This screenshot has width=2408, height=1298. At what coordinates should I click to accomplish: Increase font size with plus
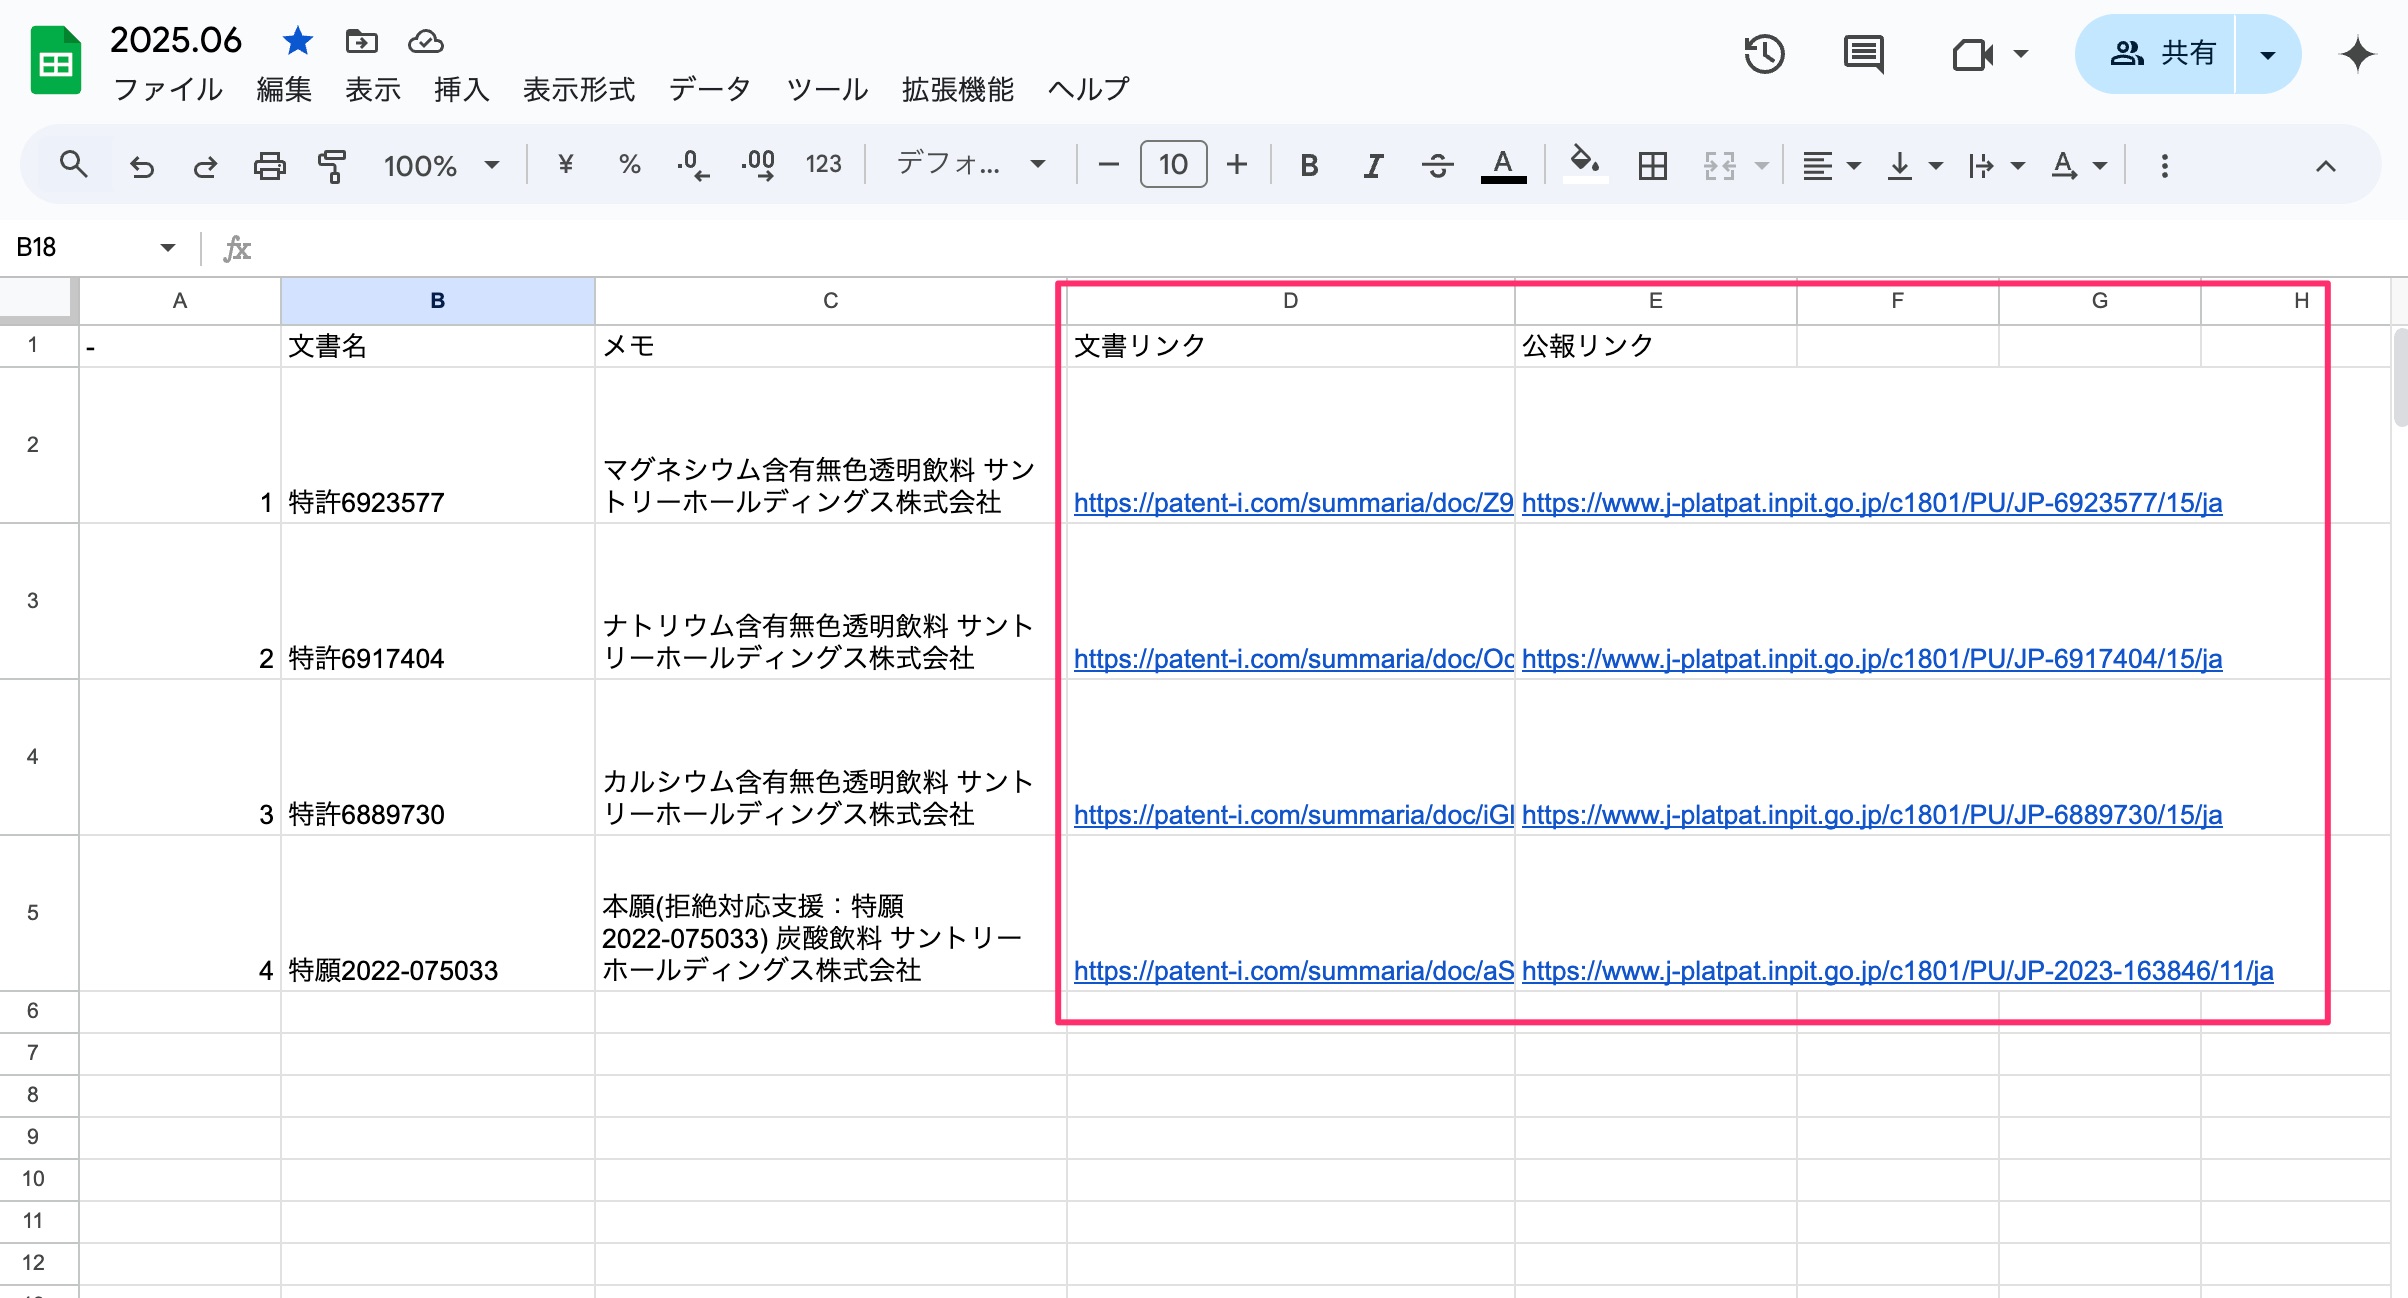1237,165
